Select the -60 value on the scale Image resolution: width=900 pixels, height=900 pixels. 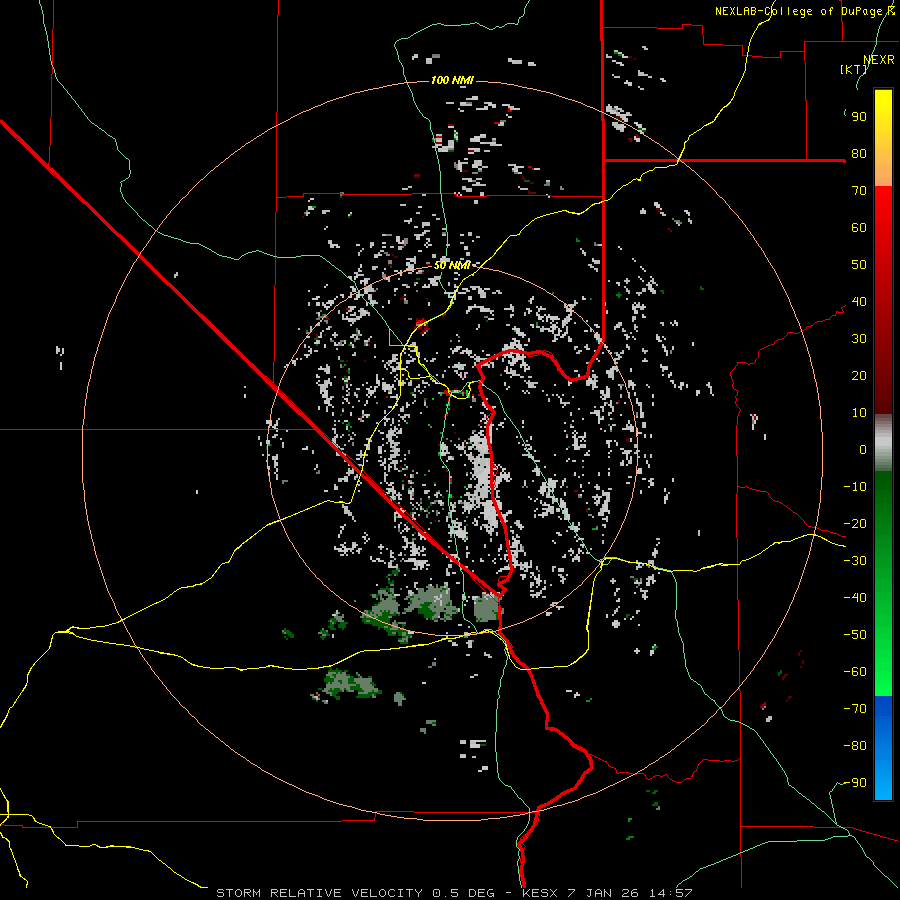point(855,672)
